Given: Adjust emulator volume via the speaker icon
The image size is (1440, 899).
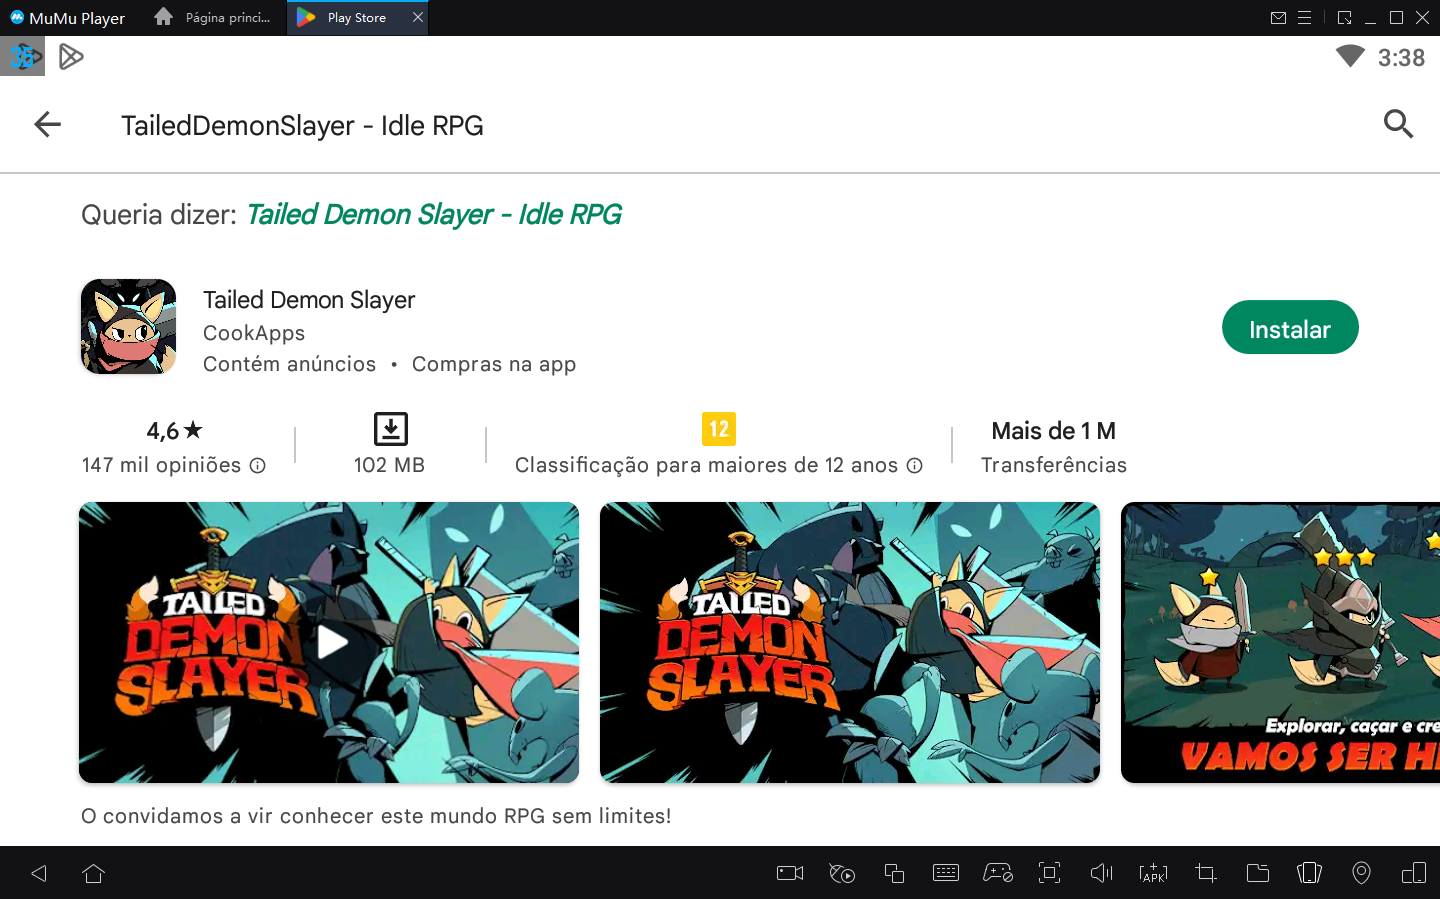Looking at the screenshot, I should click(1101, 872).
